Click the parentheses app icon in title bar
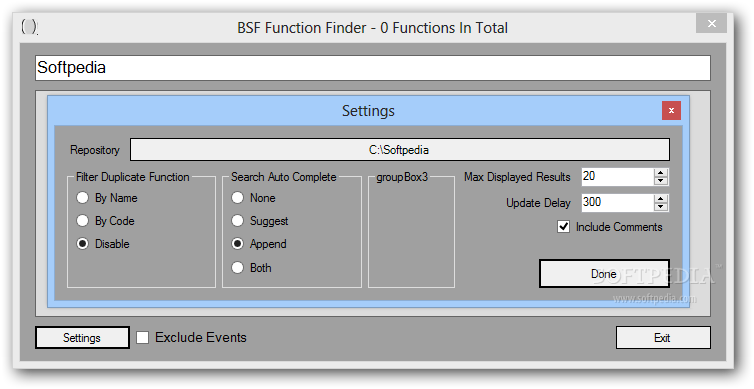Image resolution: width=754 pixels, height=389 pixels. (29, 27)
